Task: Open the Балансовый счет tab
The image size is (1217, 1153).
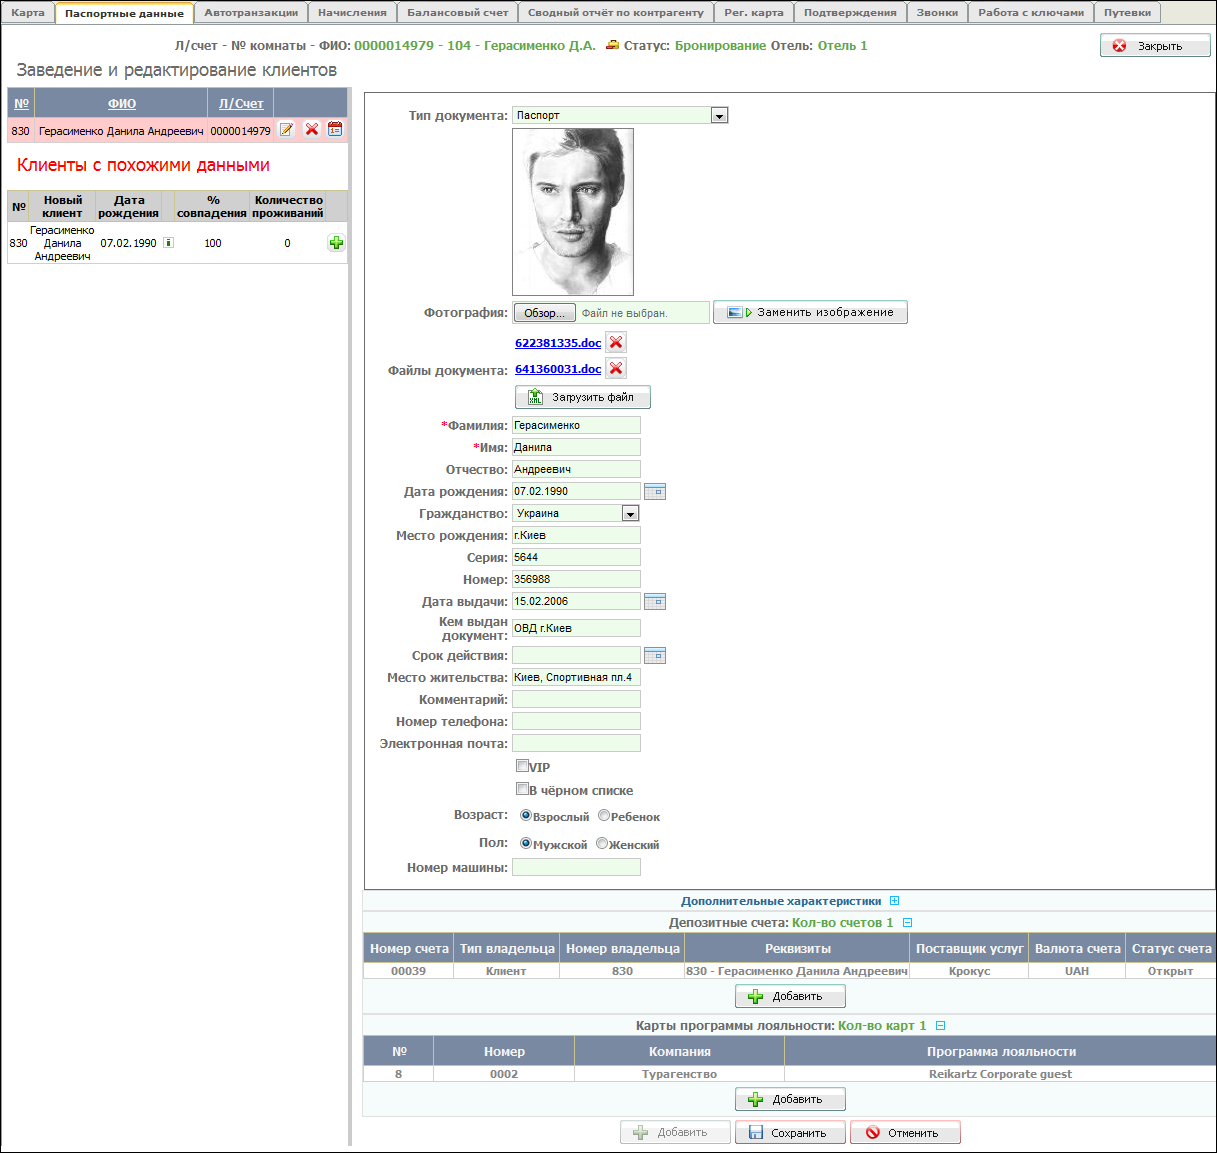Action: [457, 13]
